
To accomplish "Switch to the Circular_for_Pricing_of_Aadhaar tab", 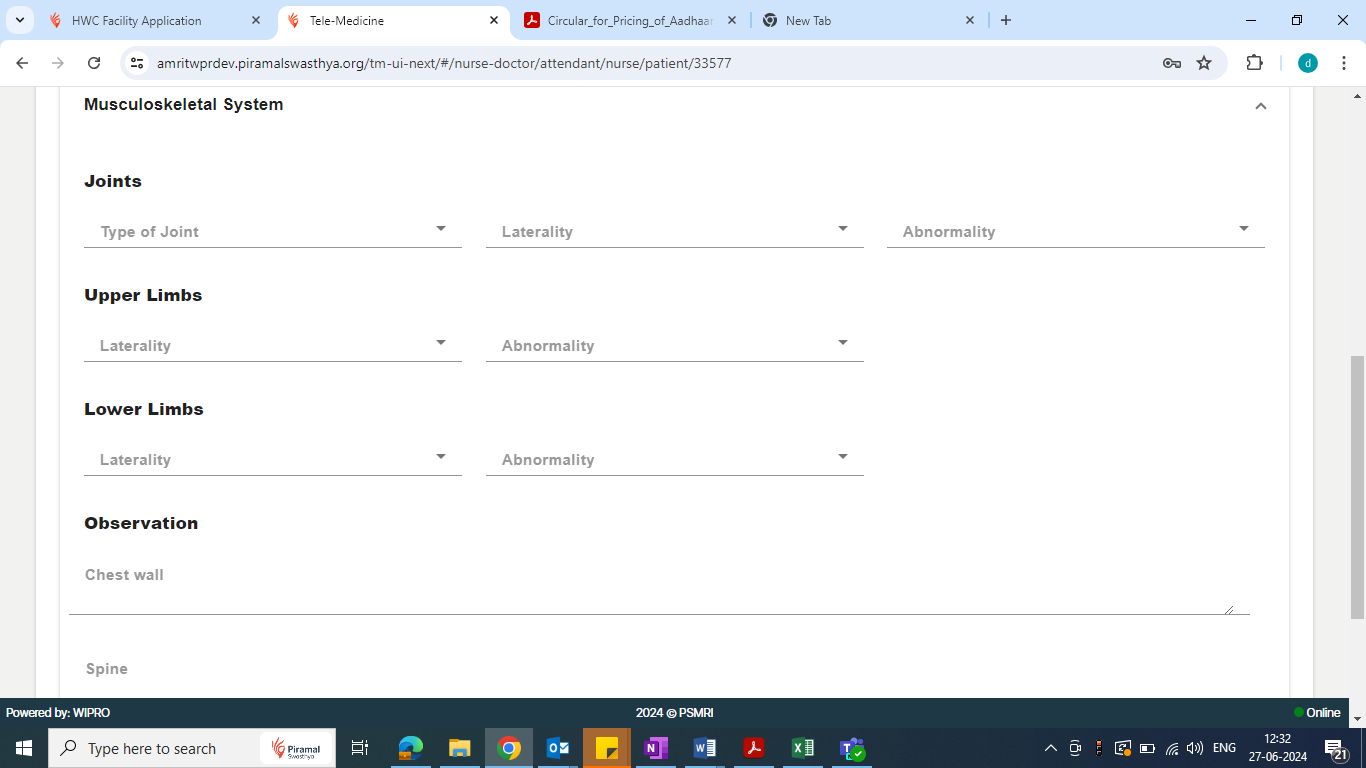I will pyautogui.click(x=630, y=20).
